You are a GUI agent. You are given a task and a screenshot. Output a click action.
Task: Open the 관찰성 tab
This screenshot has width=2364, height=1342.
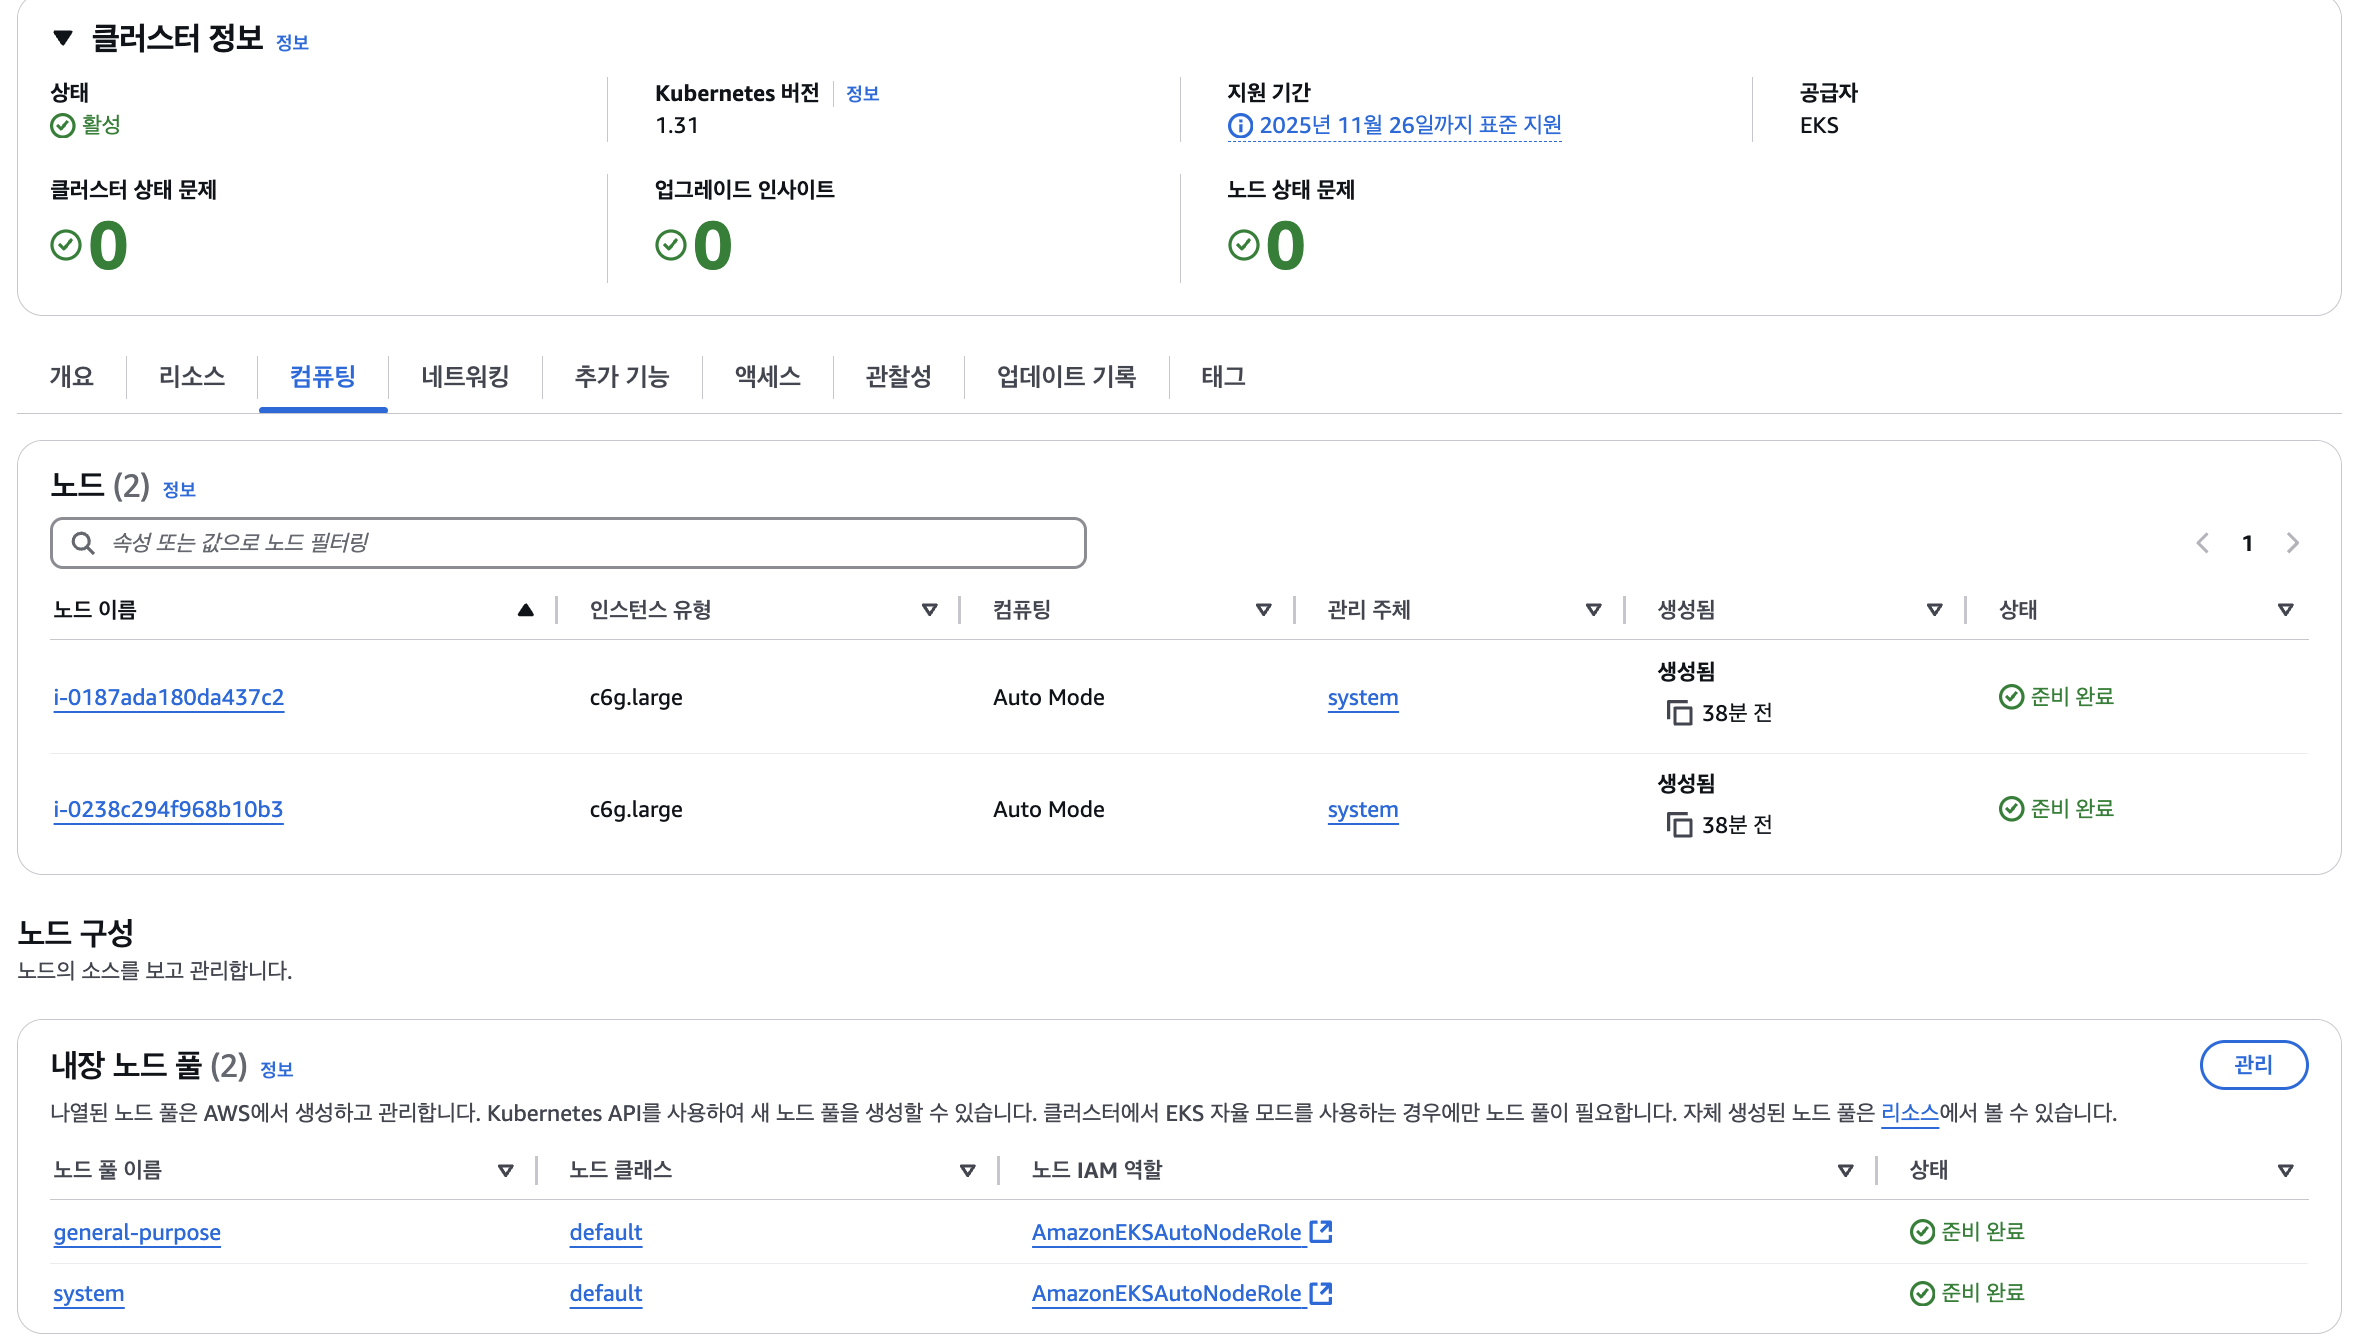898,377
